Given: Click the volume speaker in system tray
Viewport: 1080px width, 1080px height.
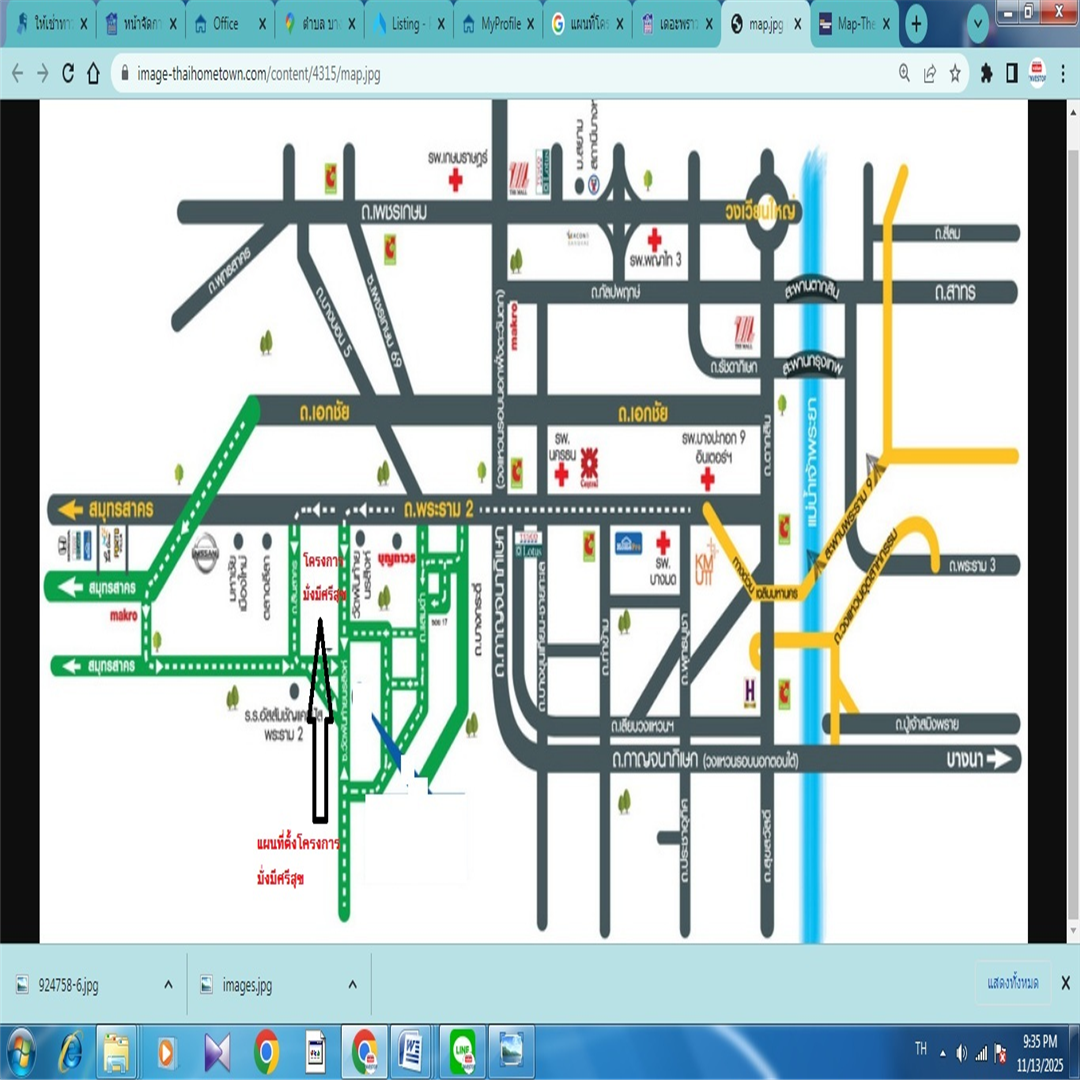Looking at the screenshot, I should (x=961, y=1052).
